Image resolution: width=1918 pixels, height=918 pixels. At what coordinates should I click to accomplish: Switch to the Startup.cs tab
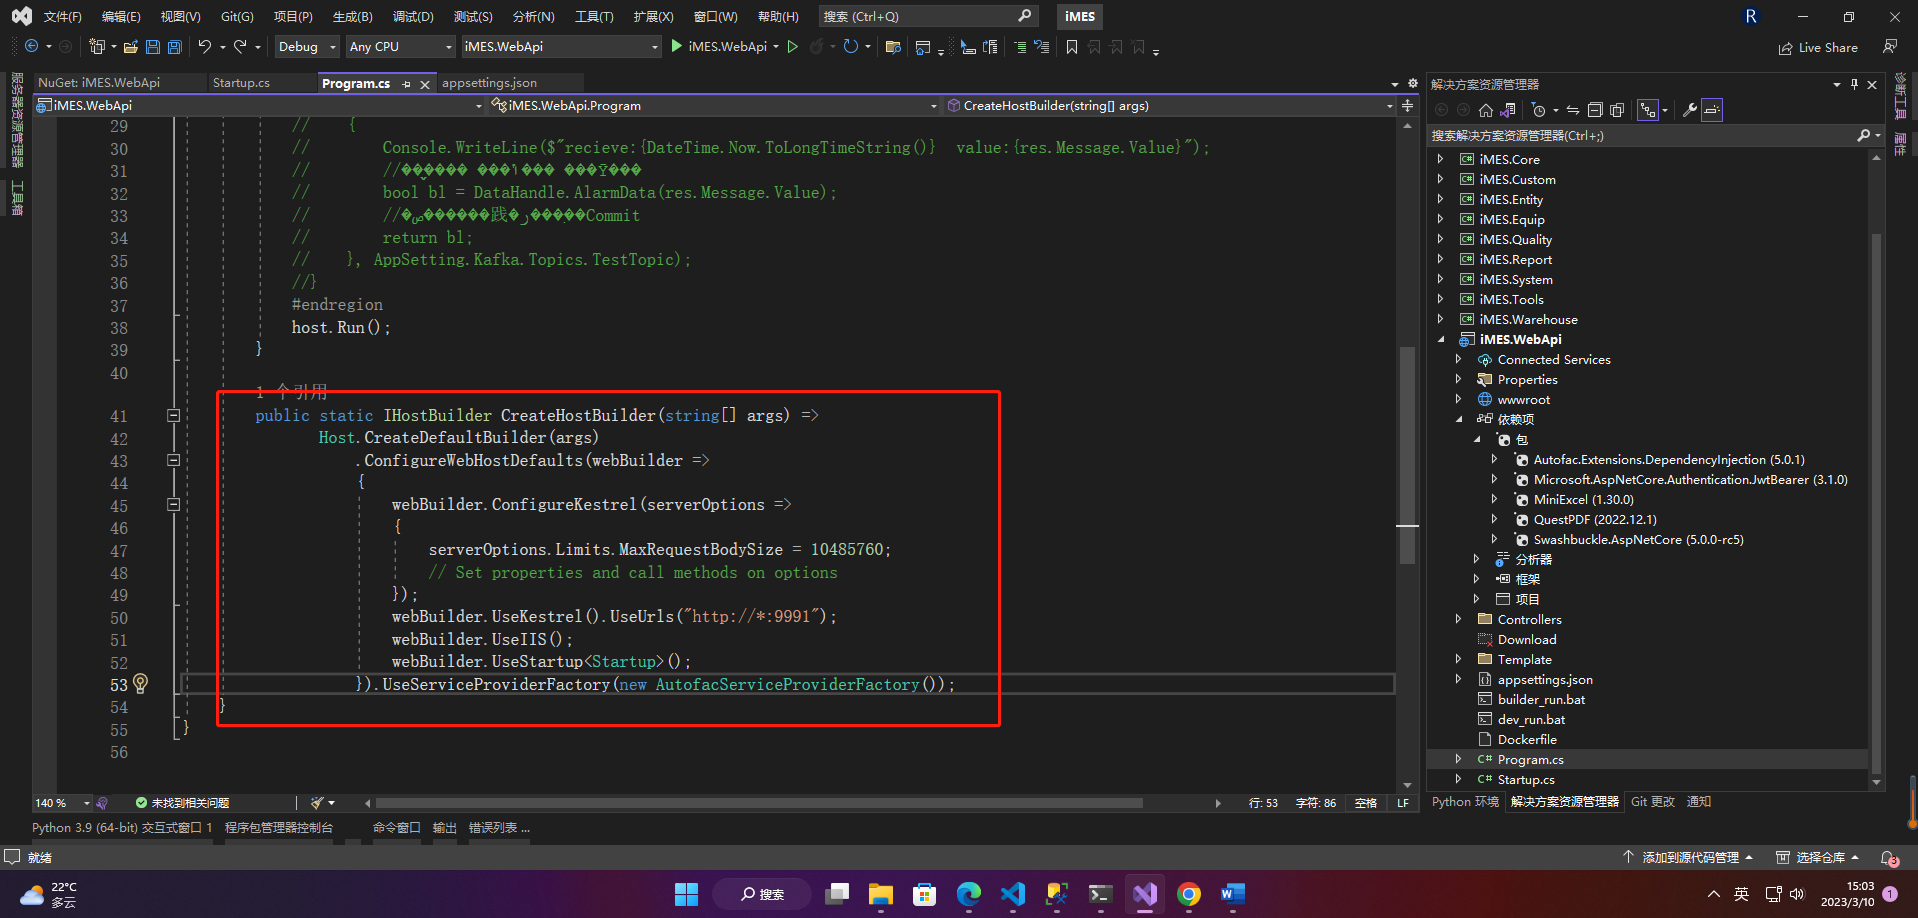tap(241, 83)
